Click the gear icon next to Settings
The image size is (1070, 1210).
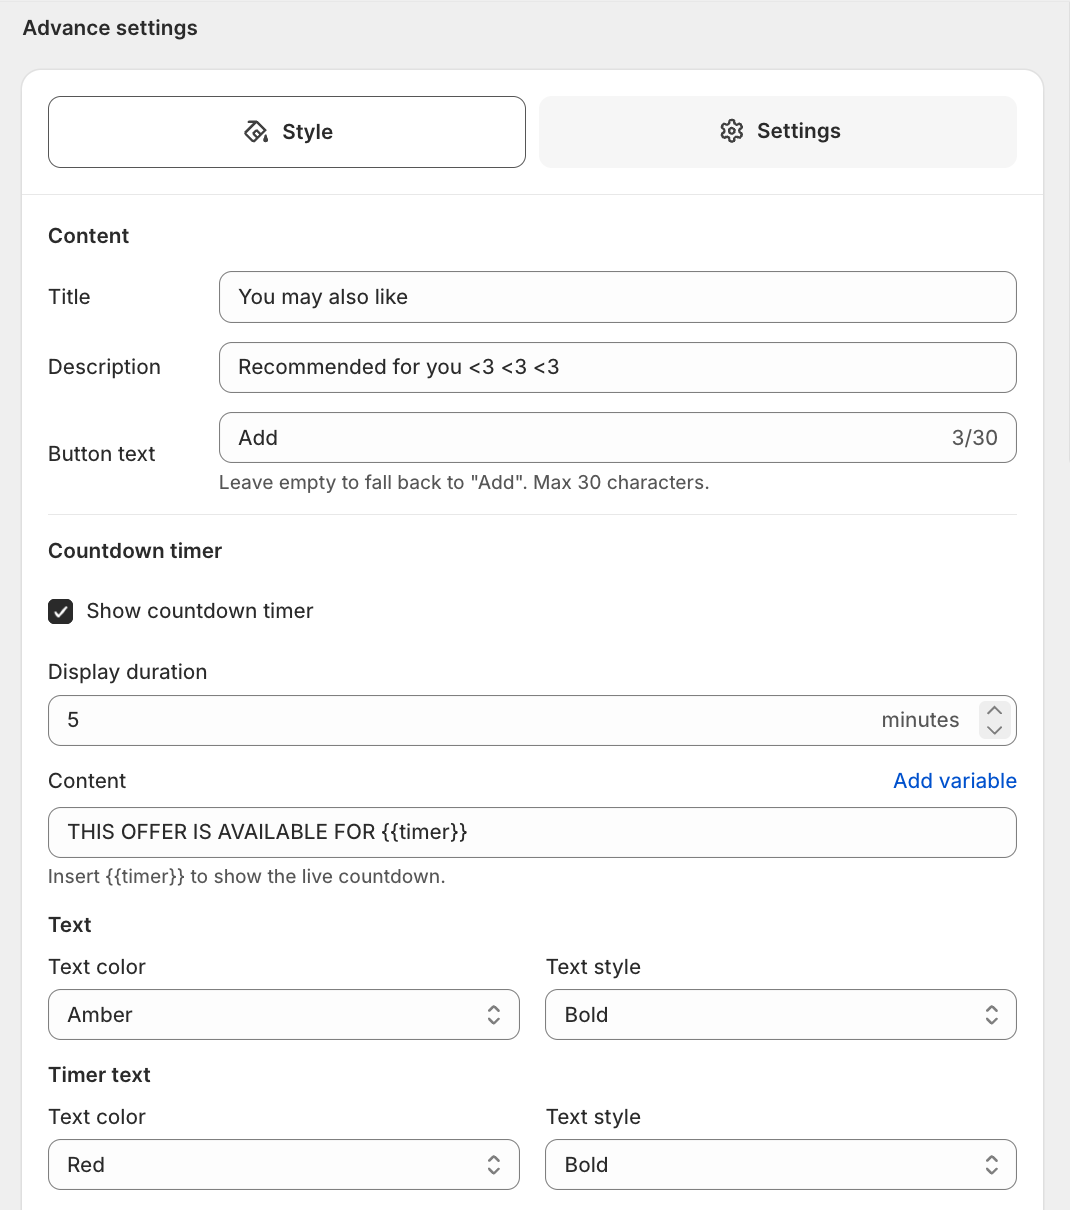tap(732, 131)
